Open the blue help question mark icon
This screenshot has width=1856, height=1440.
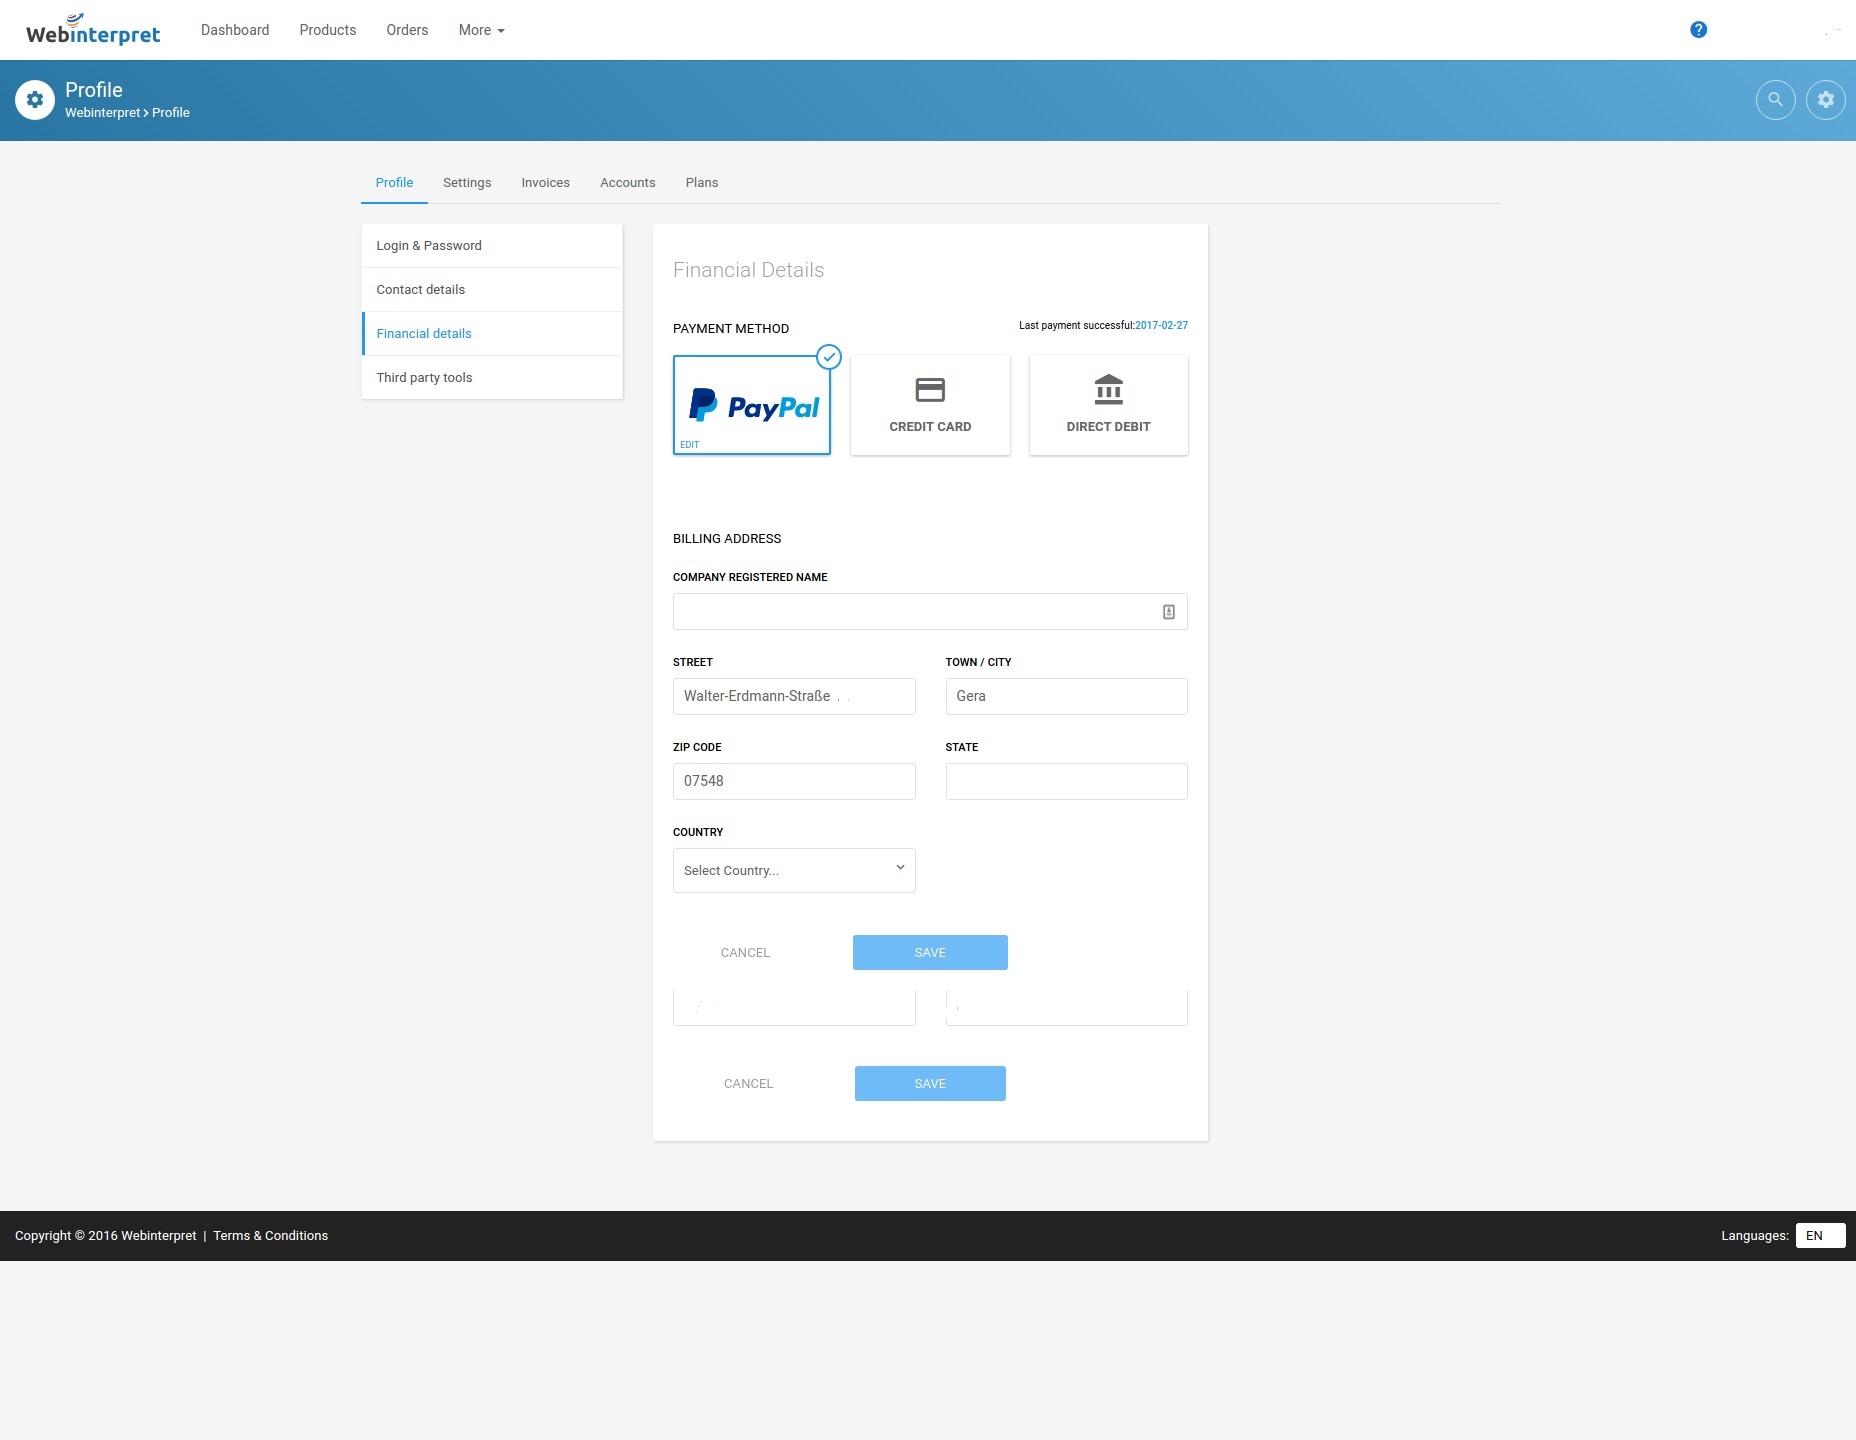tap(1698, 30)
